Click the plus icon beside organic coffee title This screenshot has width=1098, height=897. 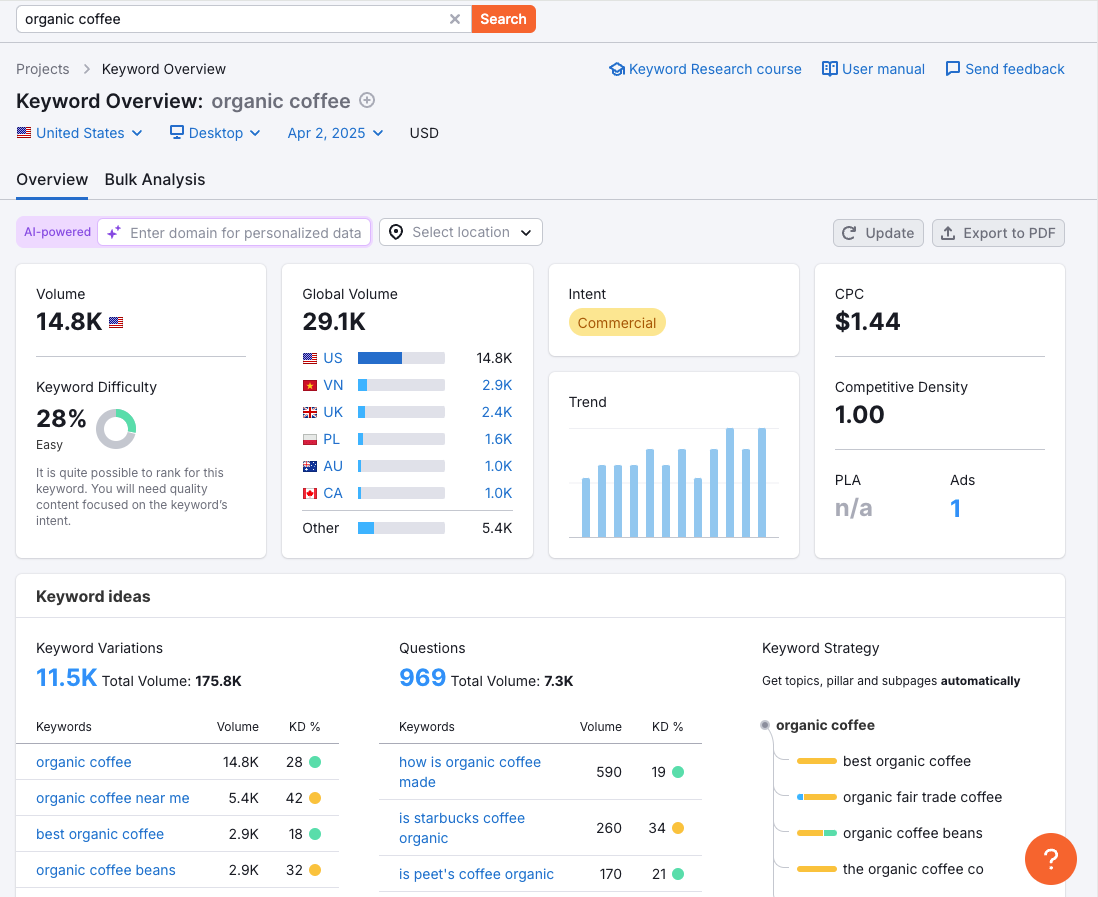[367, 100]
